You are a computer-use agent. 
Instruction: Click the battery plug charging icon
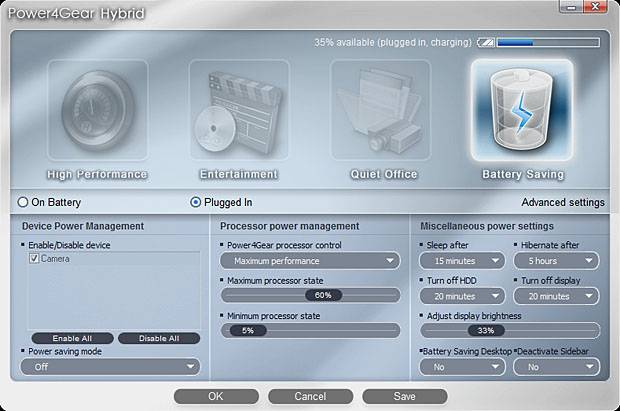[486, 42]
